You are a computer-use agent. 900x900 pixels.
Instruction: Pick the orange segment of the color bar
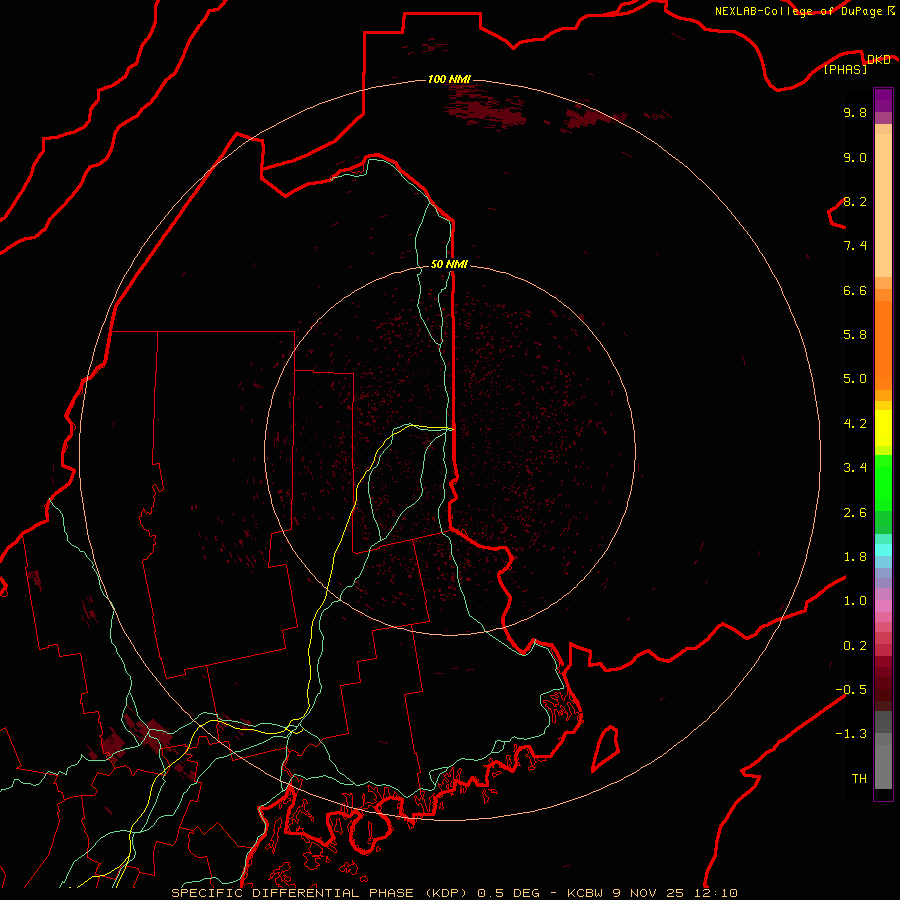(883, 346)
